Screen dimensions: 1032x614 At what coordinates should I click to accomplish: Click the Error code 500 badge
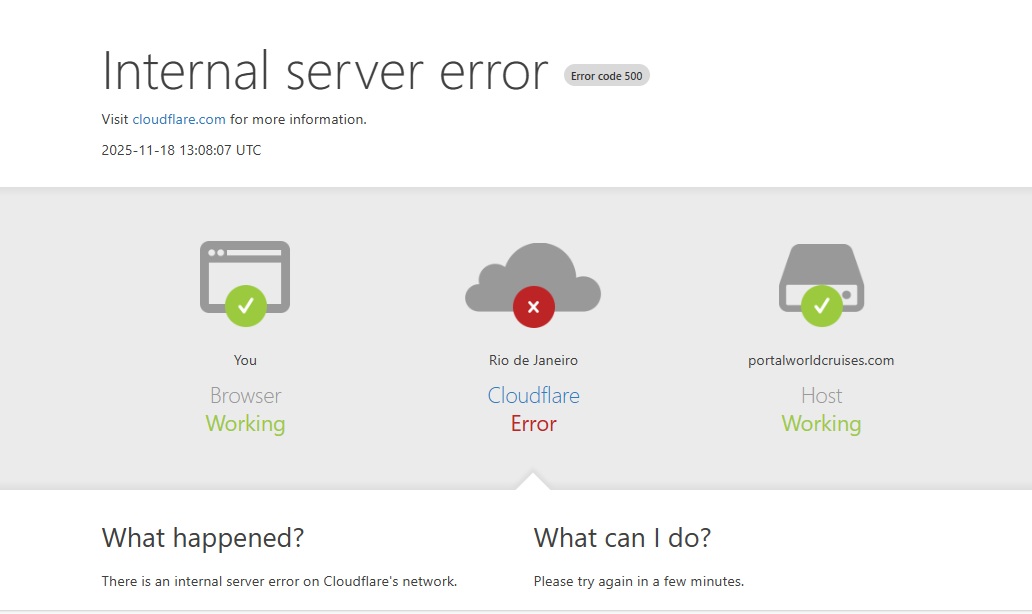[x=606, y=75]
